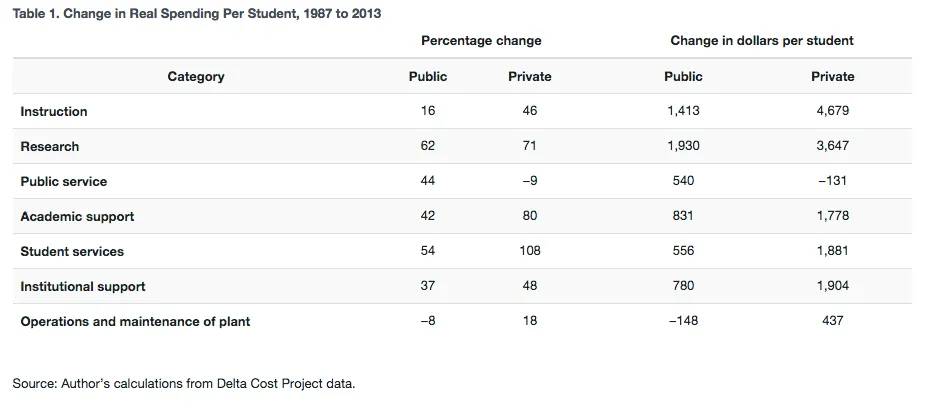Click the 108 Student services cell
The width and height of the screenshot is (925, 406).
tap(530, 251)
